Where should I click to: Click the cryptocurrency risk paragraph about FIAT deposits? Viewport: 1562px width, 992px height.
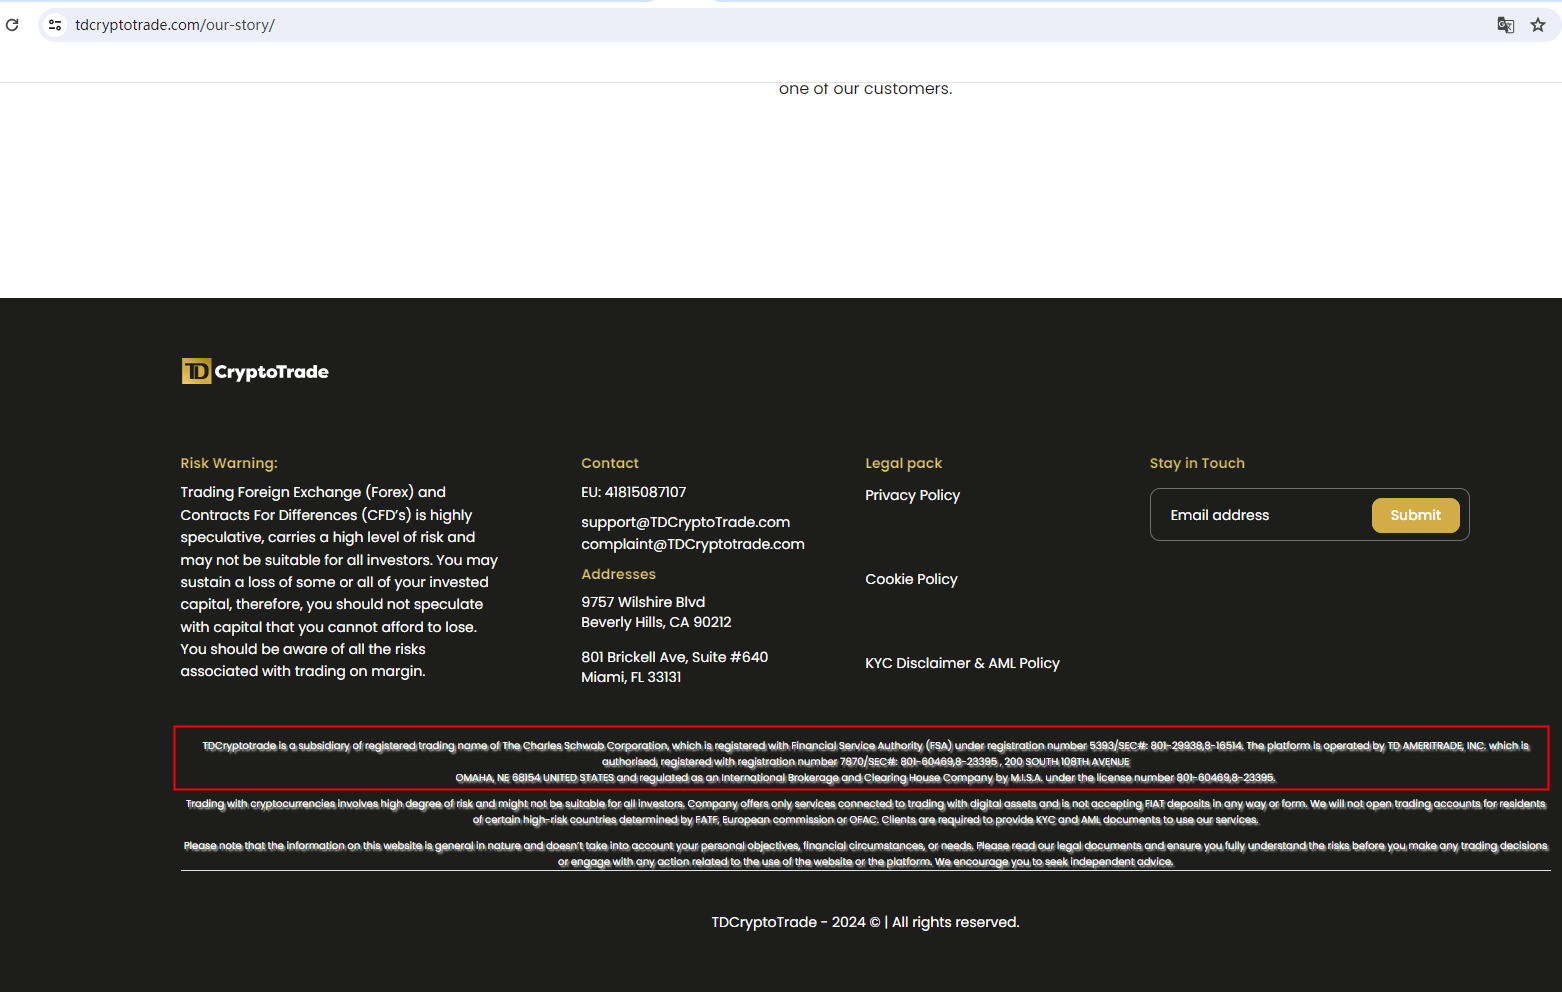tap(866, 811)
